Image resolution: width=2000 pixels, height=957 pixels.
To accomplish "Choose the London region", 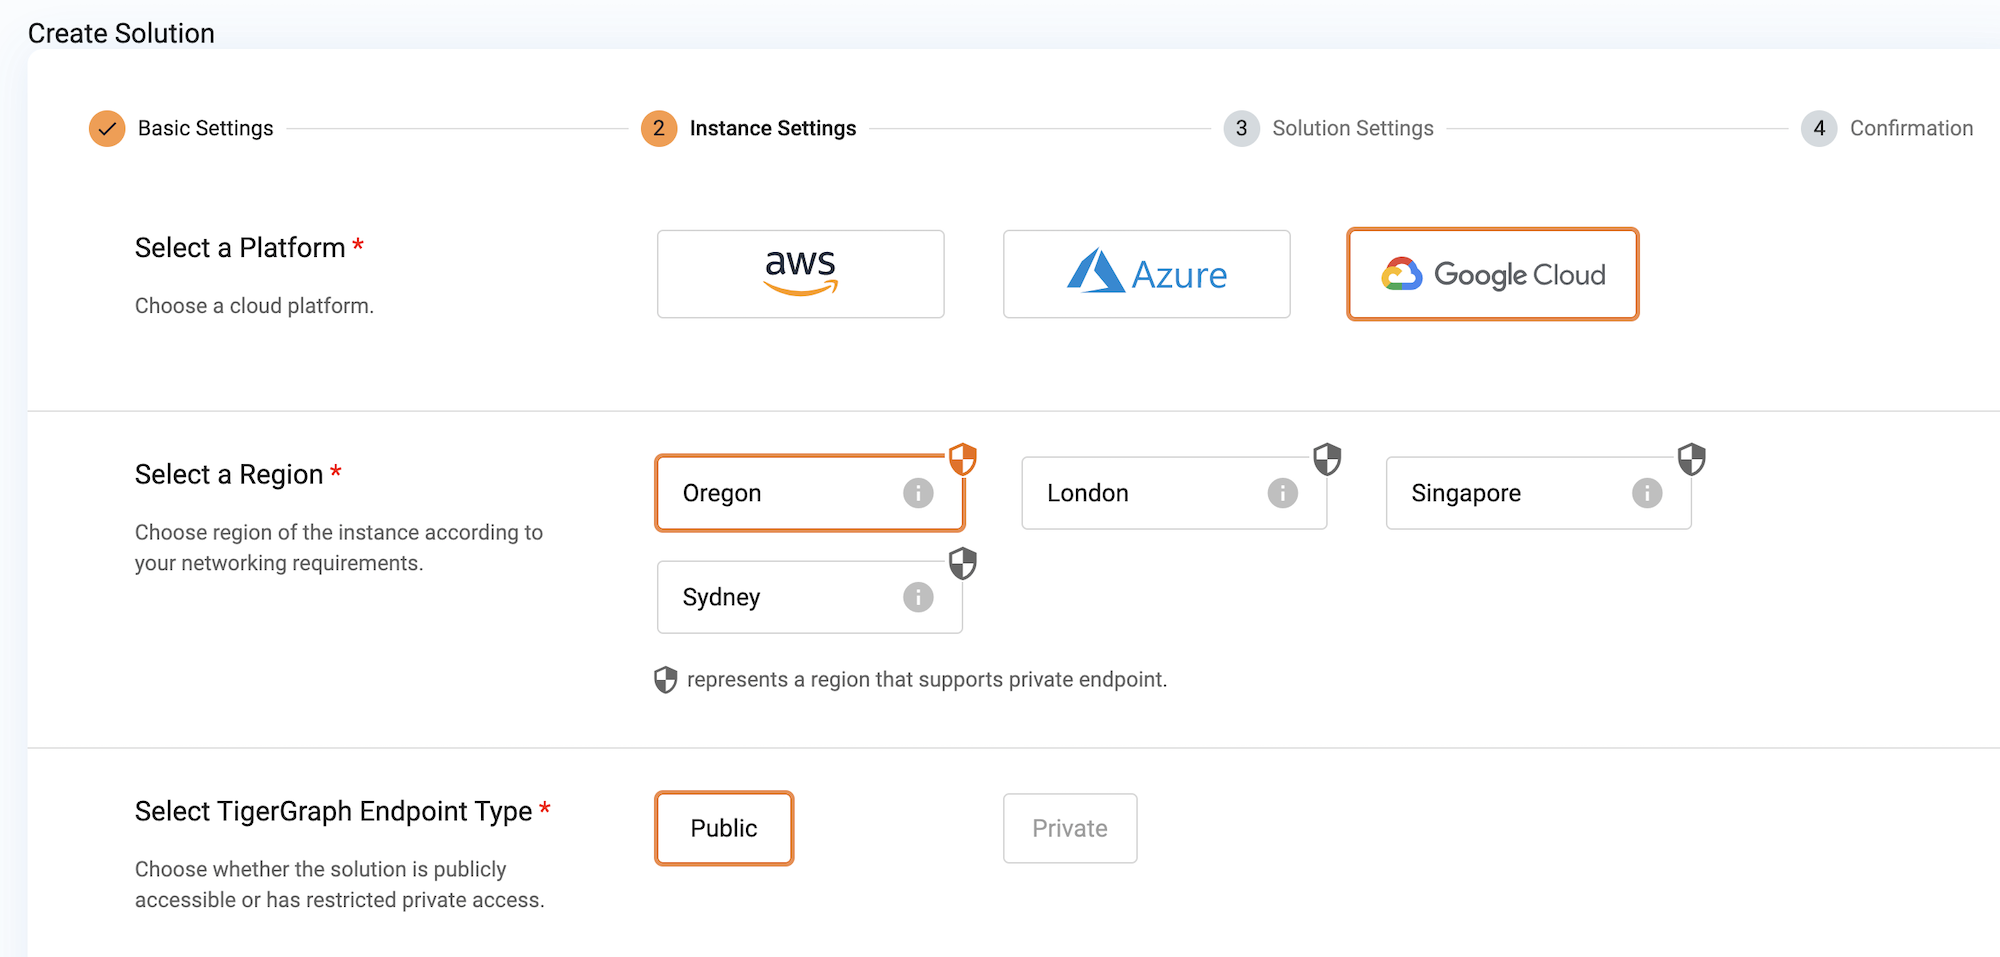I will pyautogui.click(x=1174, y=493).
